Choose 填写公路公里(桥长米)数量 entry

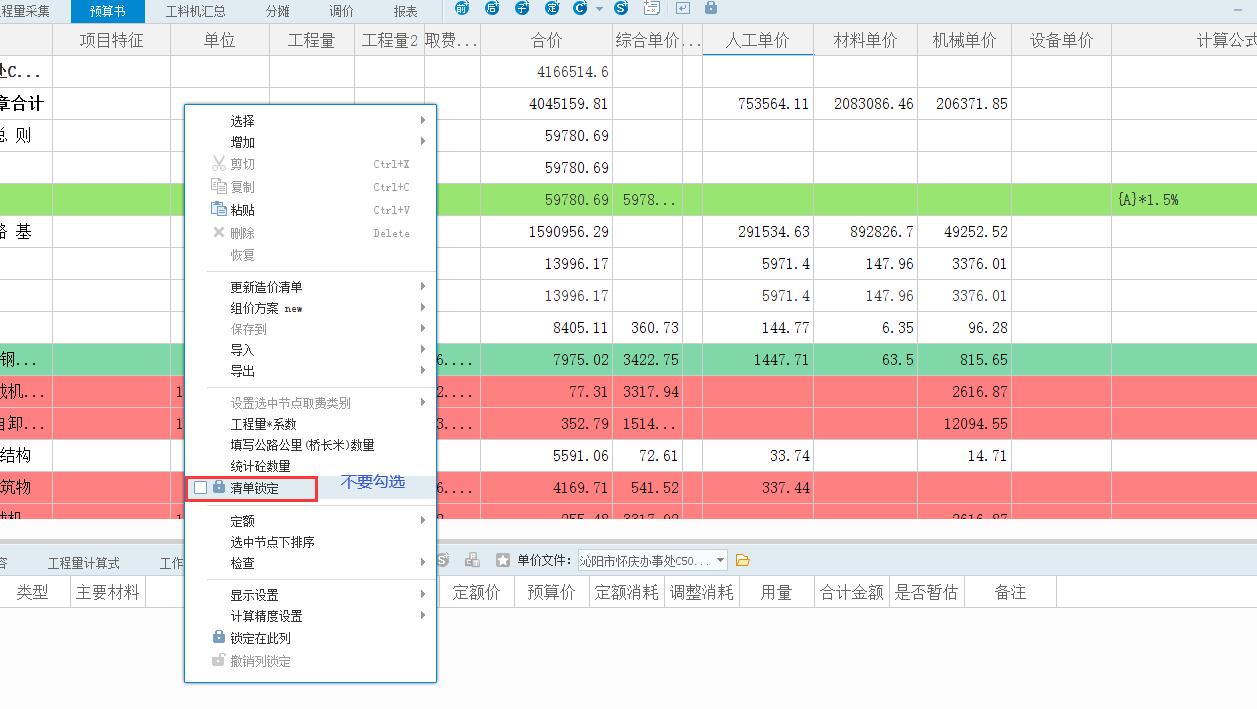click(310, 445)
